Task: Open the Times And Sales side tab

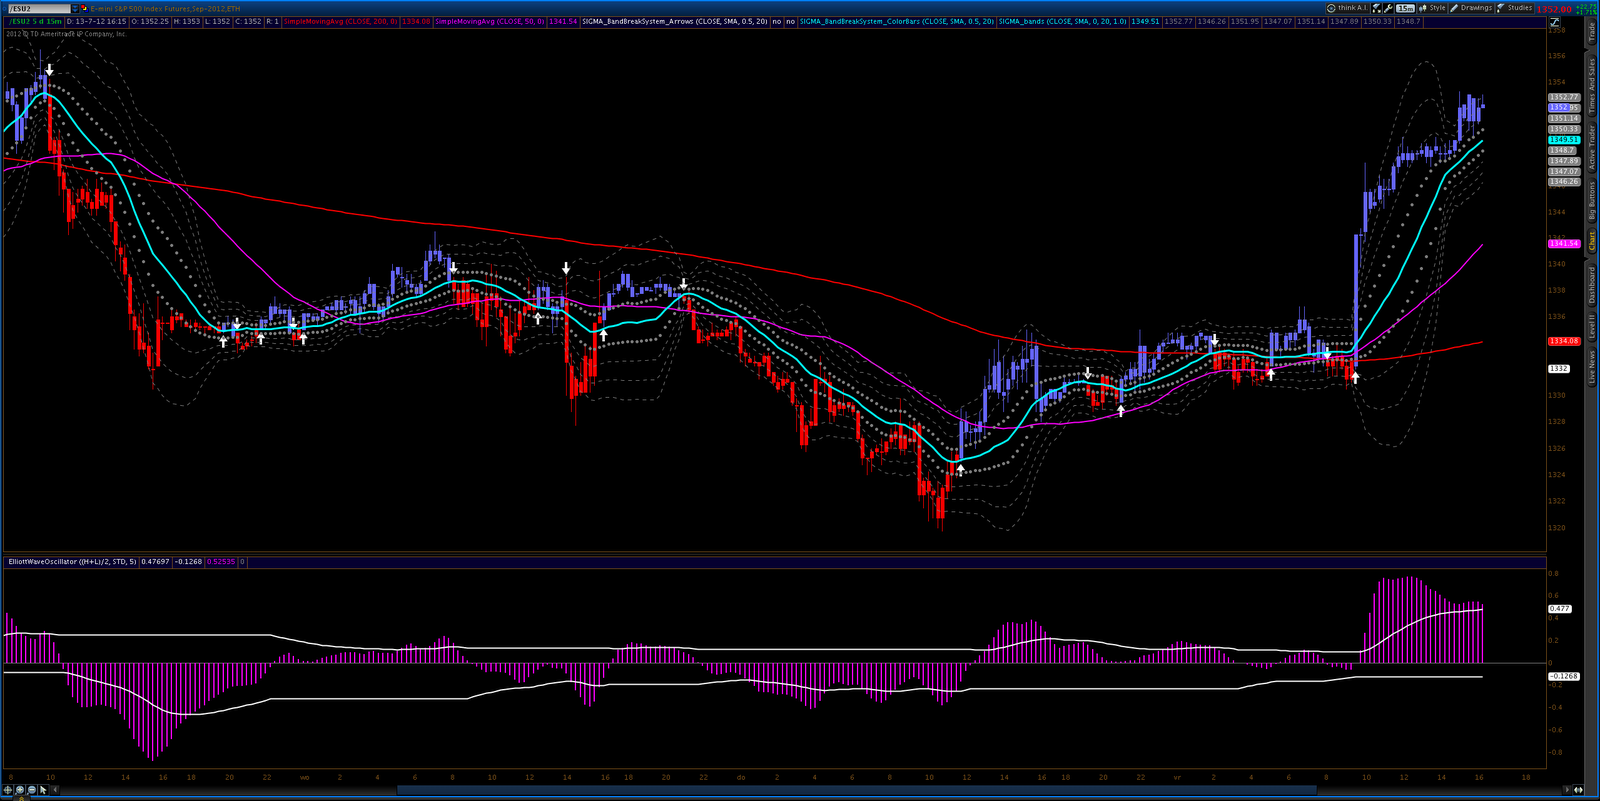Action: pos(1592,85)
